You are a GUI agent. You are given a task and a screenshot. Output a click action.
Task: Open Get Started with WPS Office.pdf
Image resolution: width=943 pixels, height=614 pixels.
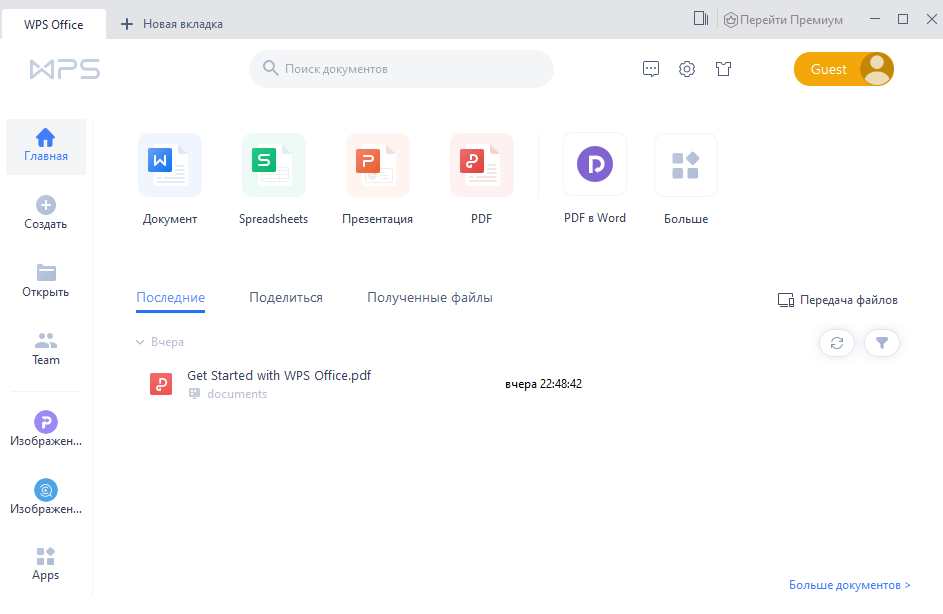[278, 375]
